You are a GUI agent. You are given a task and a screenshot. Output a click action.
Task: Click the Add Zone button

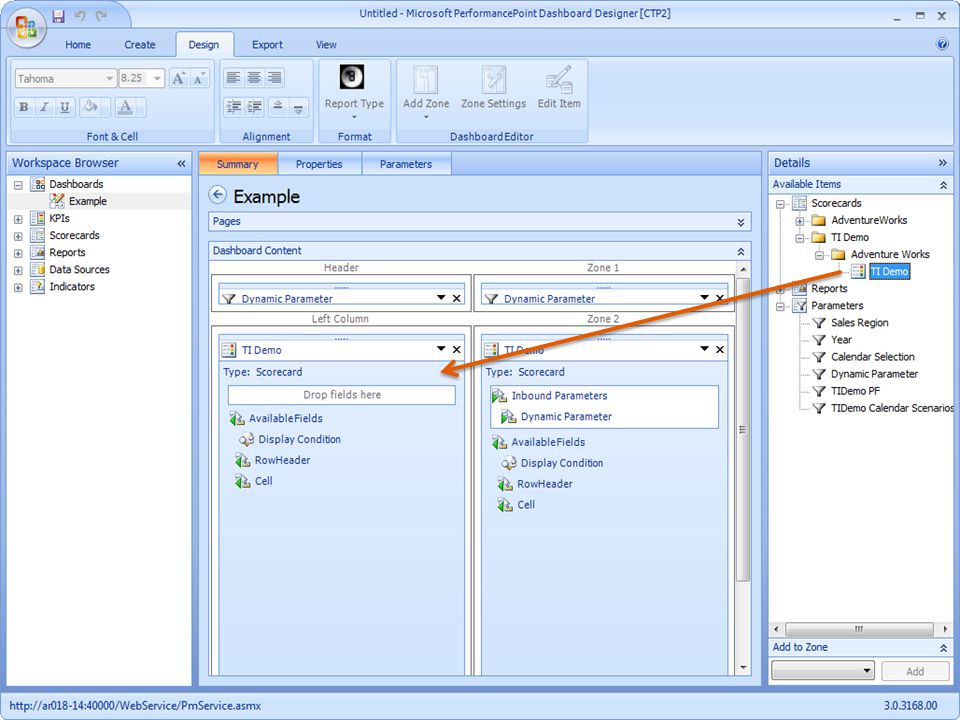(x=426, y=92)
